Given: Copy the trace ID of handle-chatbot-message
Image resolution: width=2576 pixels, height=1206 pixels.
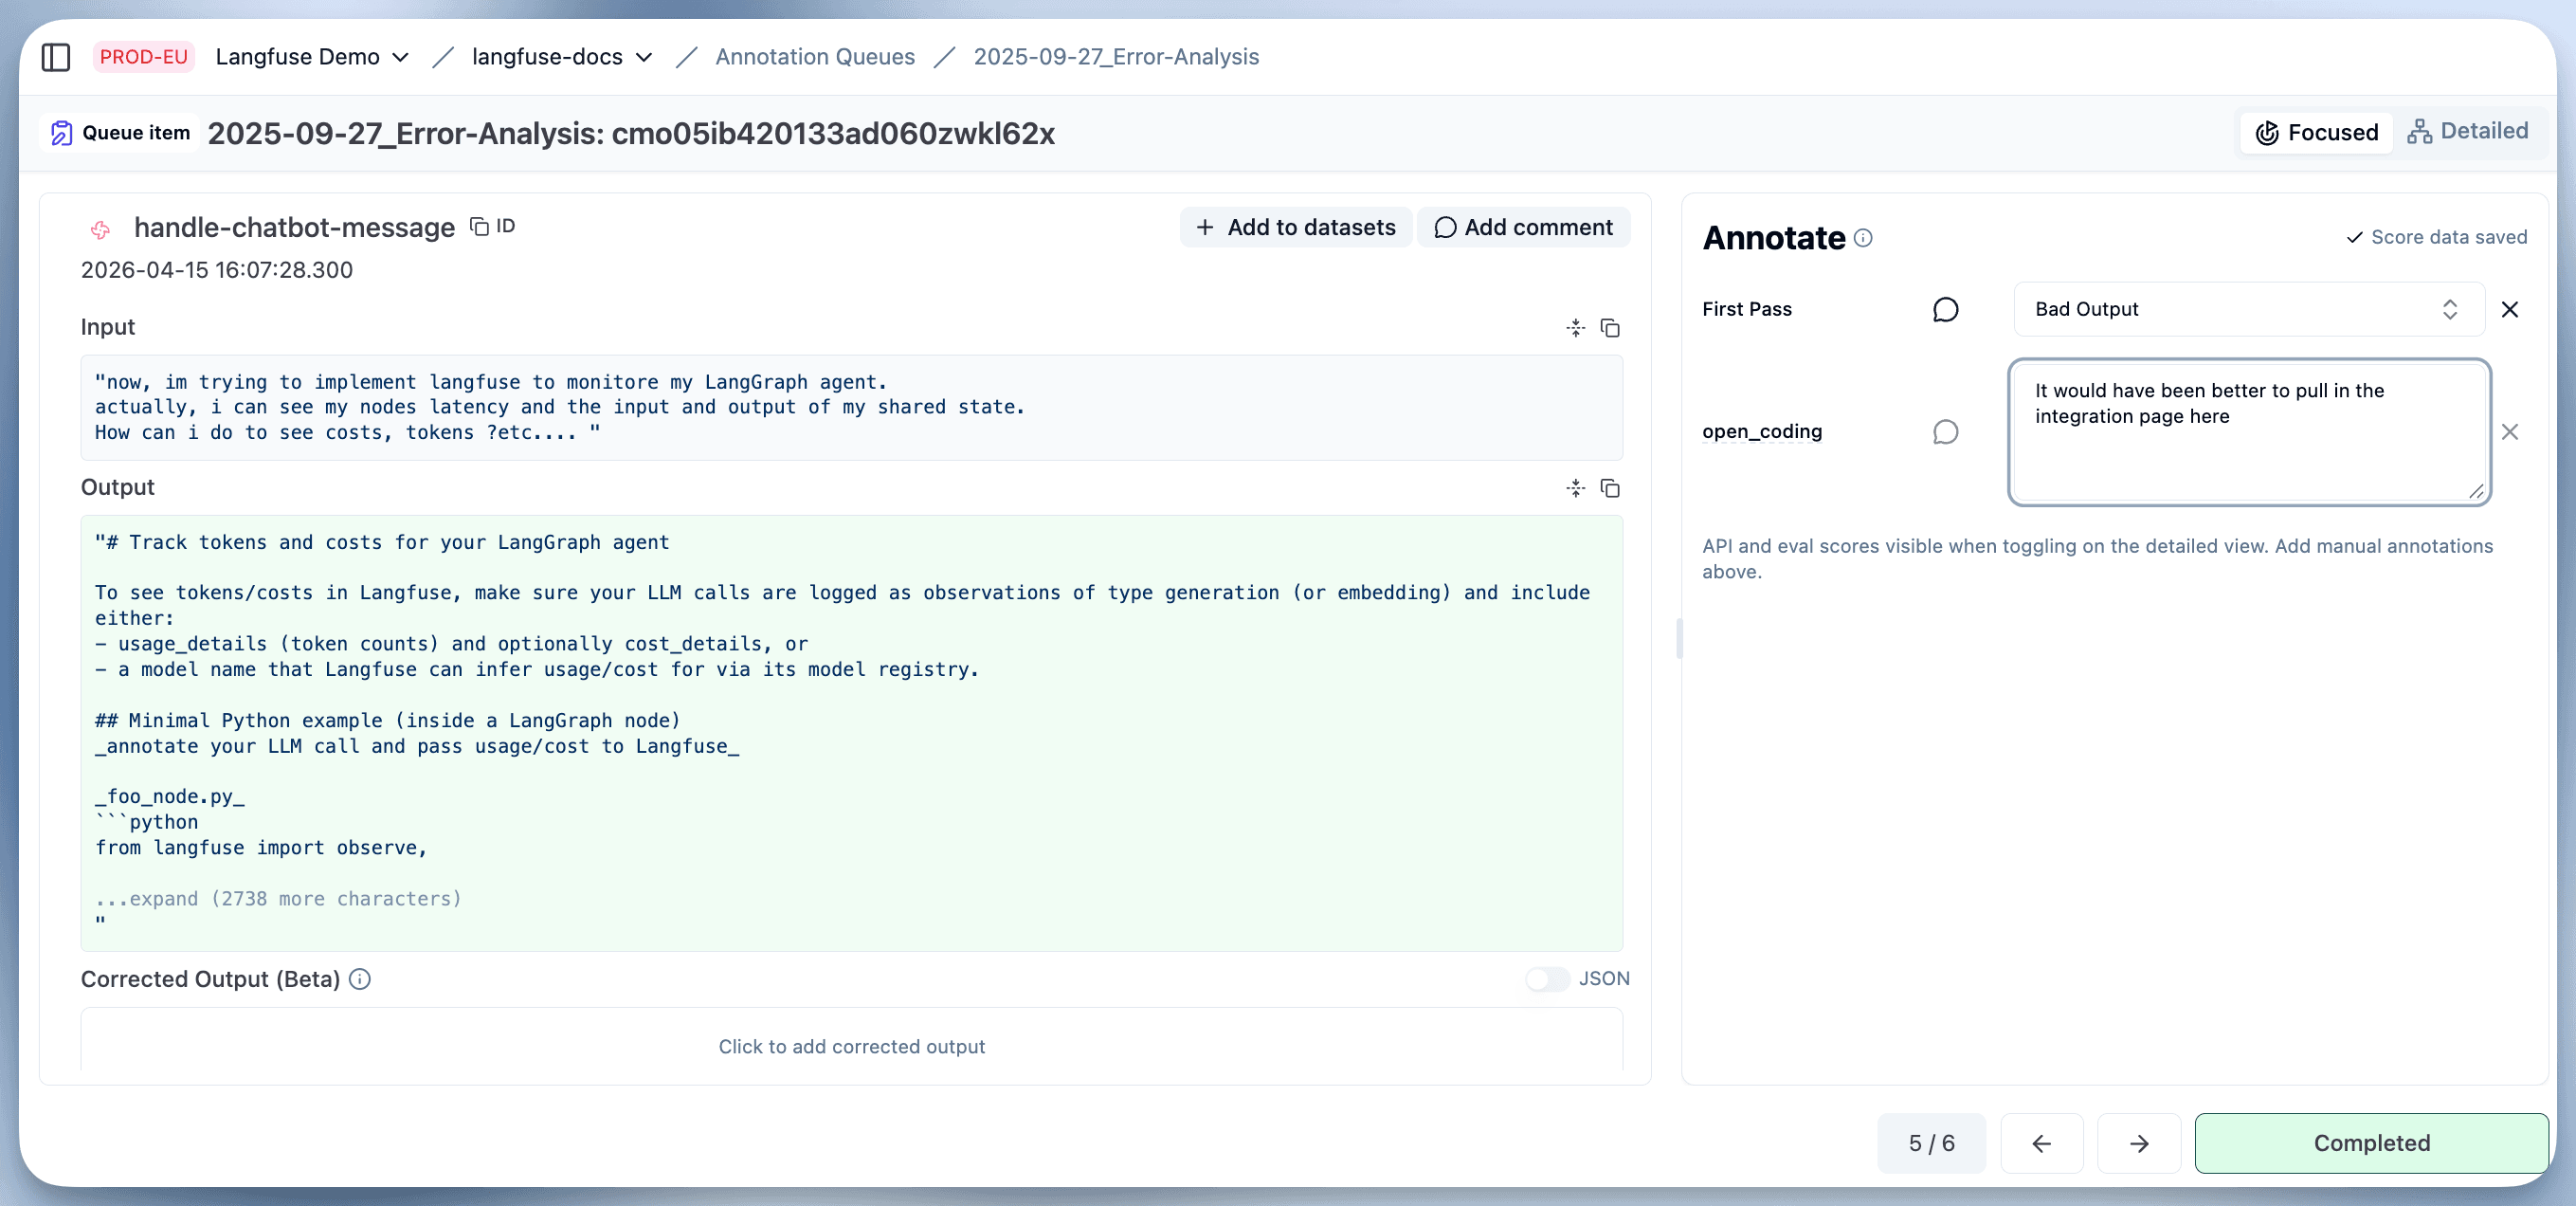Looking at the screenshot, I should (x=492, y=227).
